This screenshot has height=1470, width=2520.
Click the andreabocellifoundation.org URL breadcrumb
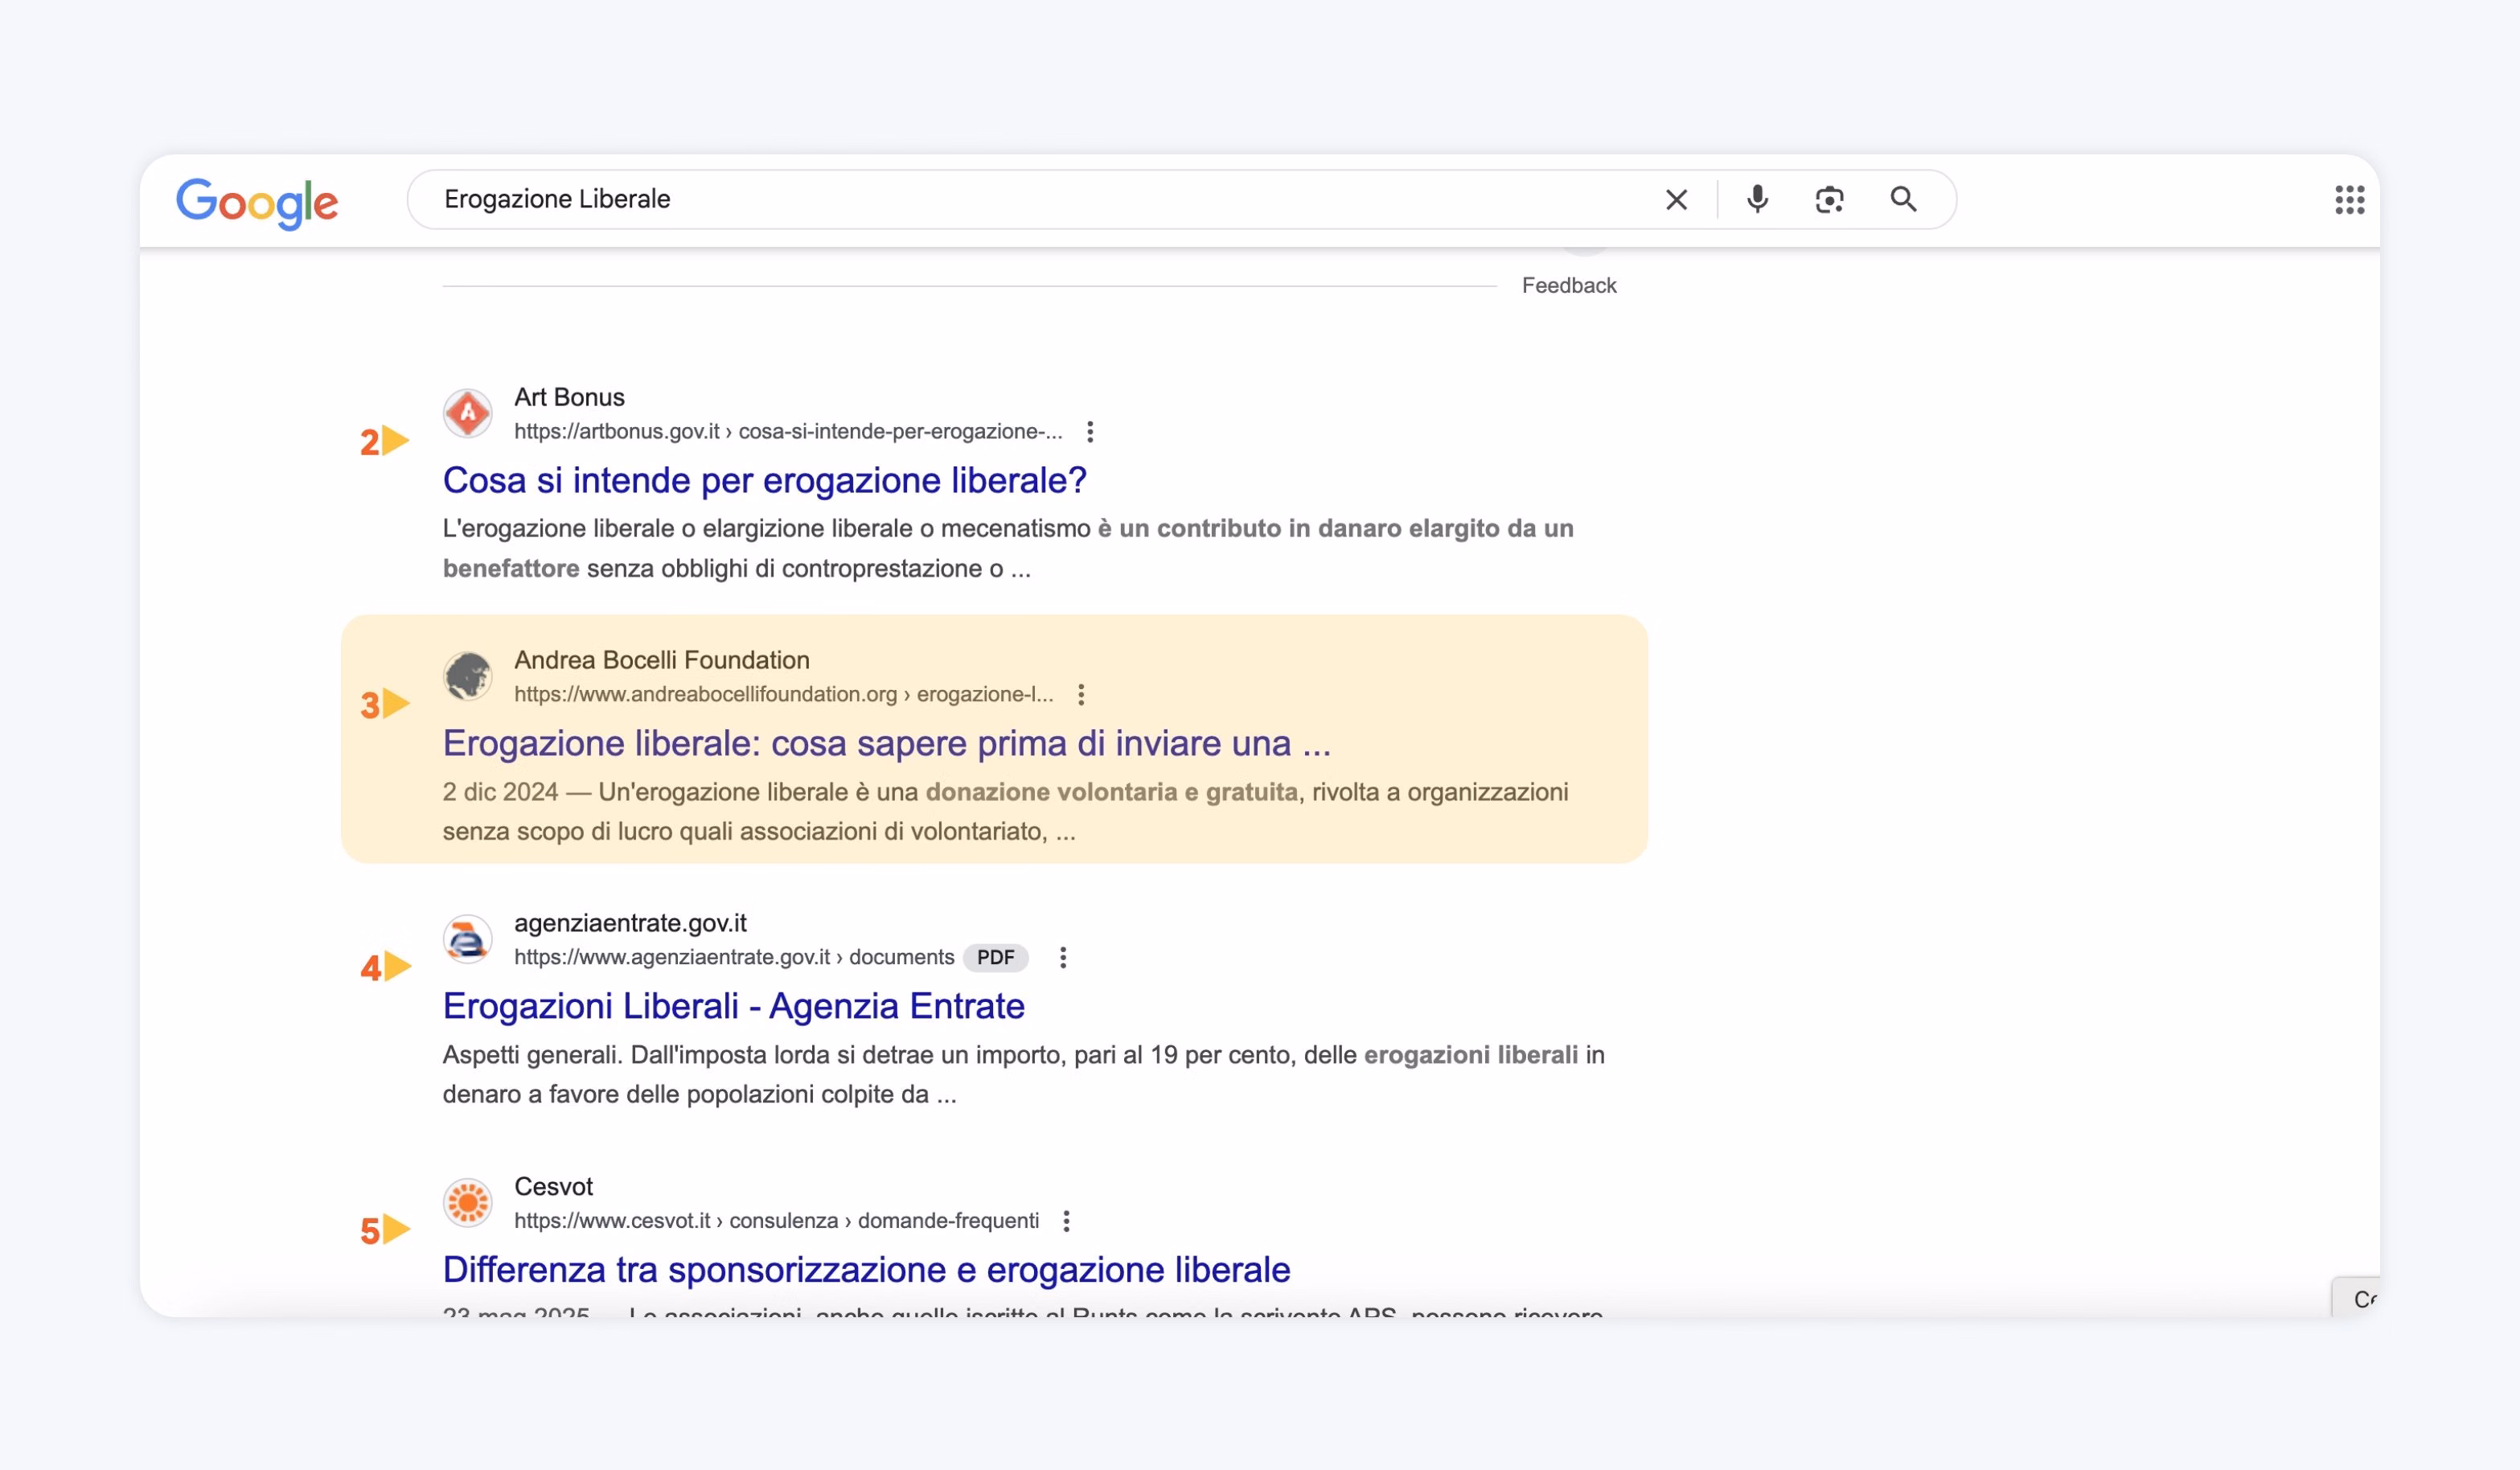pos(783,695)
